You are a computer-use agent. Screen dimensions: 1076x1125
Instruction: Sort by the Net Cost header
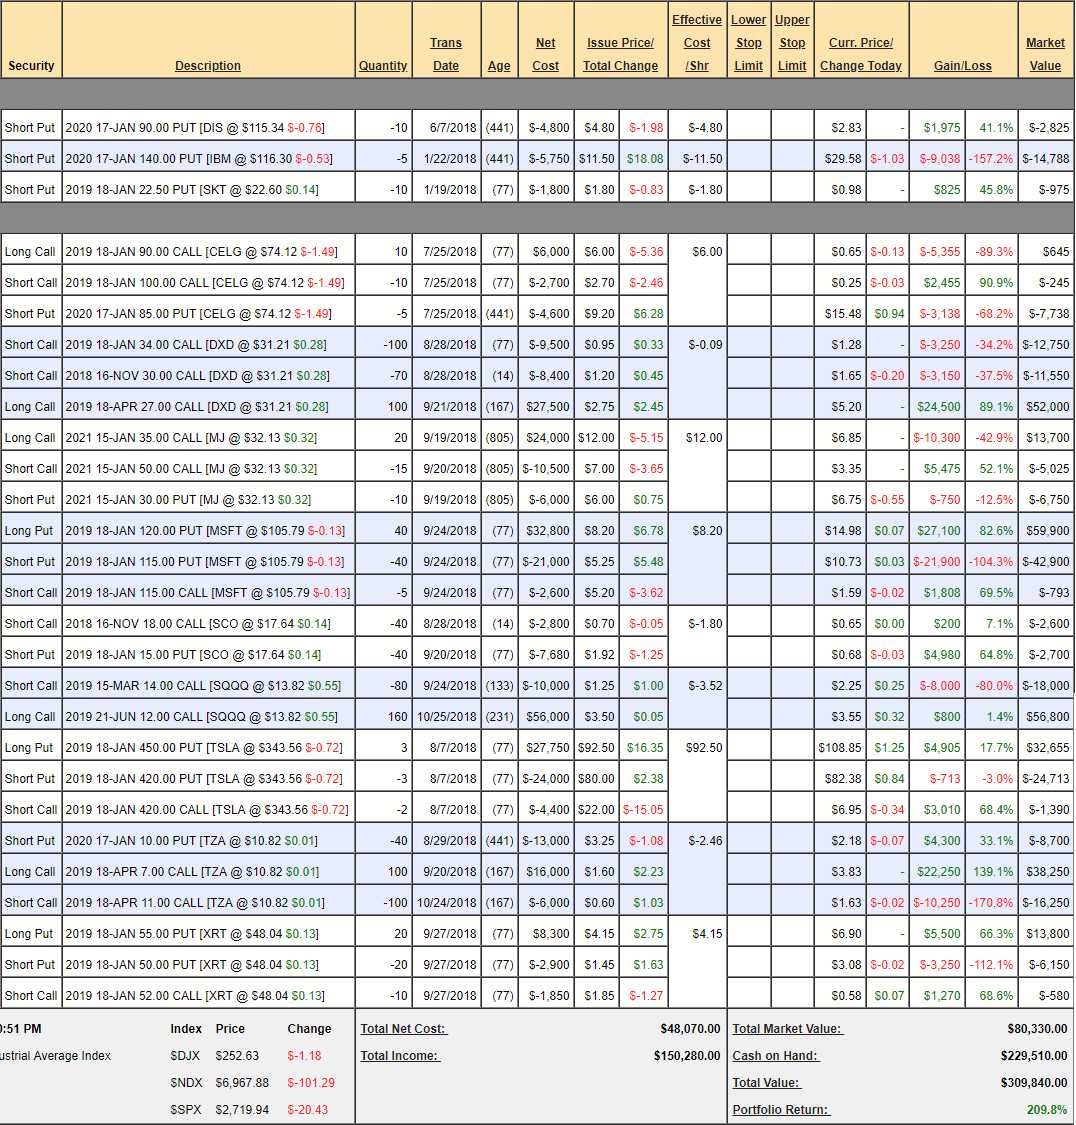coord(546,54)
